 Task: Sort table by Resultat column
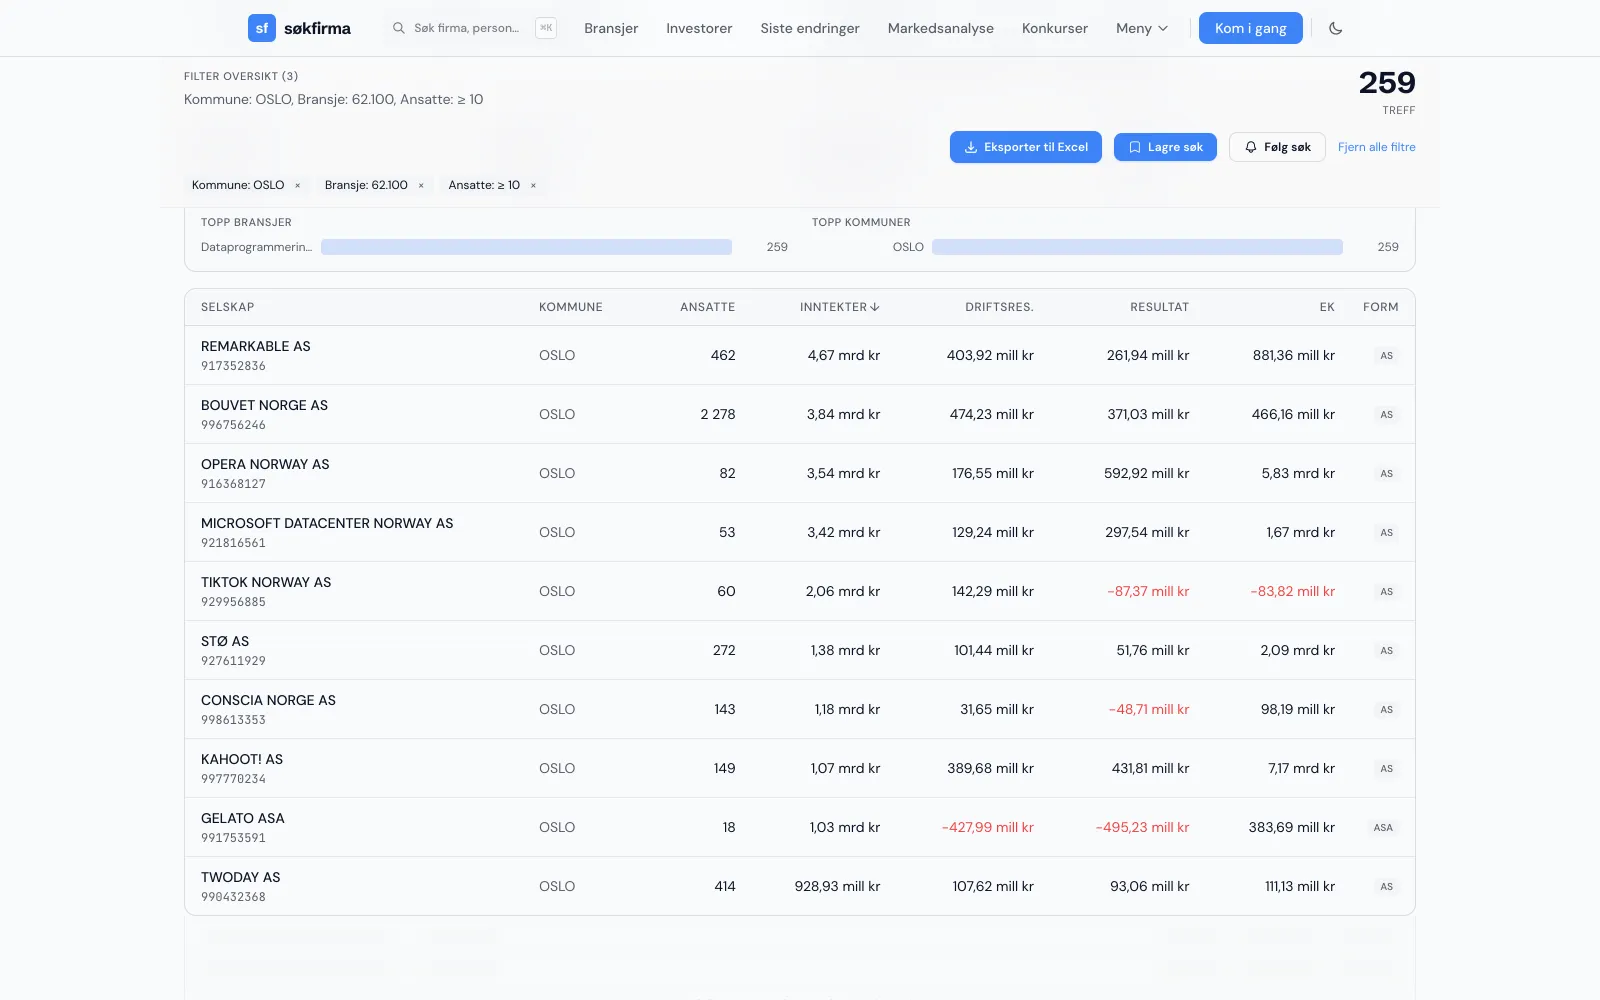coord(1160,307)
